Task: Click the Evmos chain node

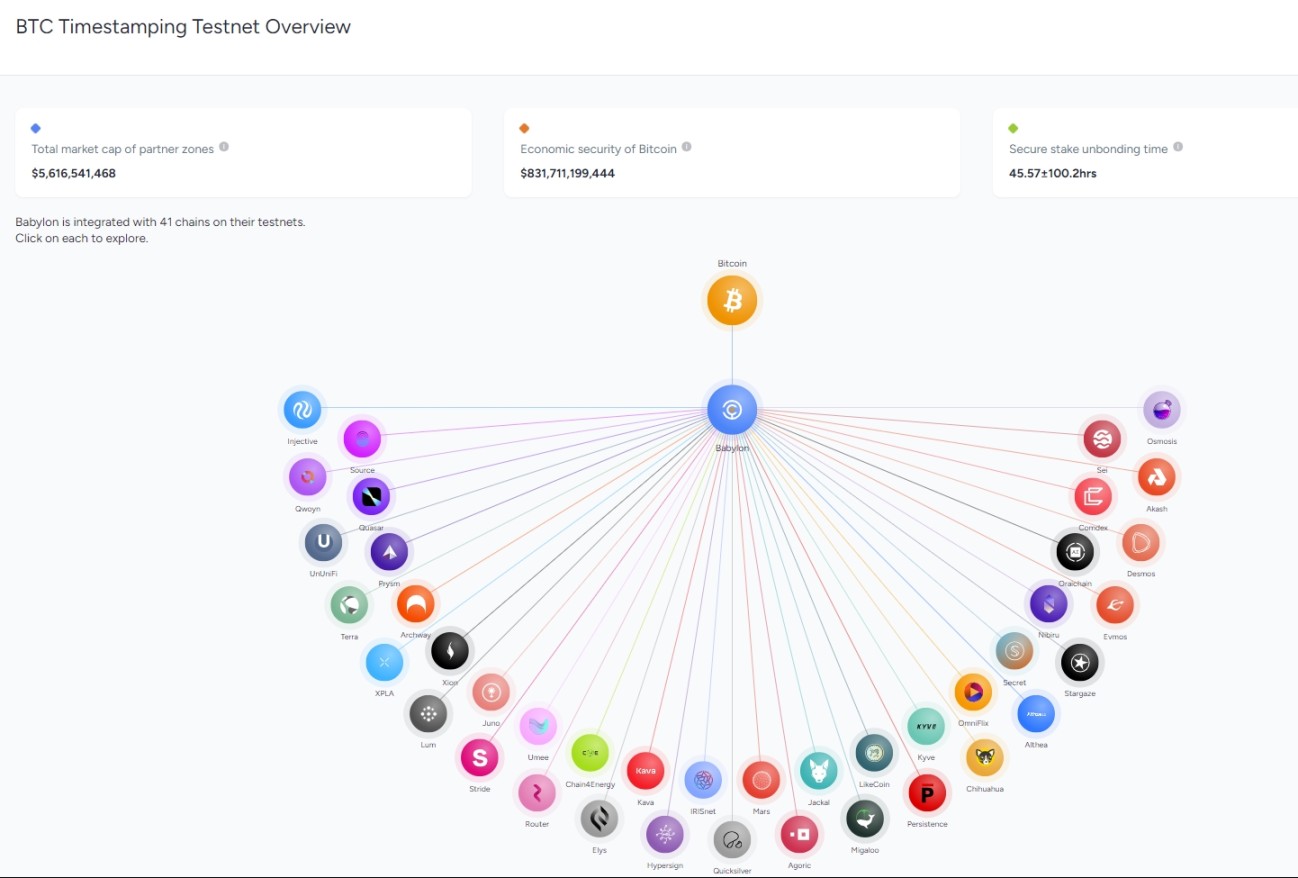Action: 1115,605
